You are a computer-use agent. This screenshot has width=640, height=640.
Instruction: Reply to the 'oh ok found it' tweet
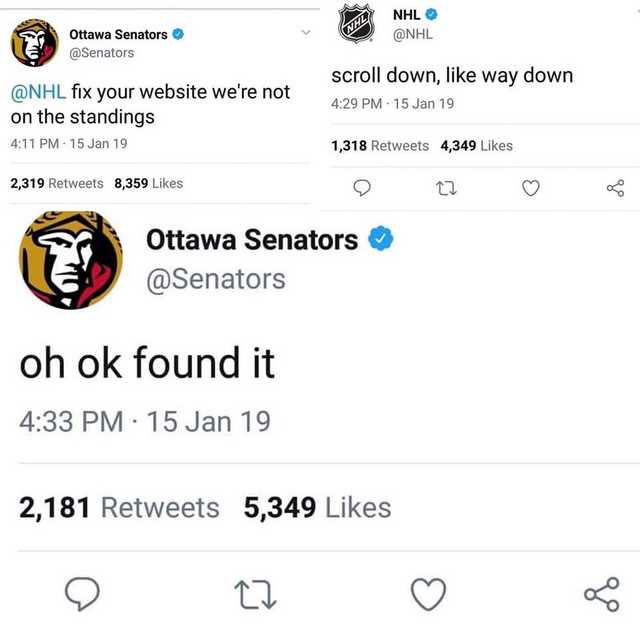pyautogui.click(x=82, y=594)
